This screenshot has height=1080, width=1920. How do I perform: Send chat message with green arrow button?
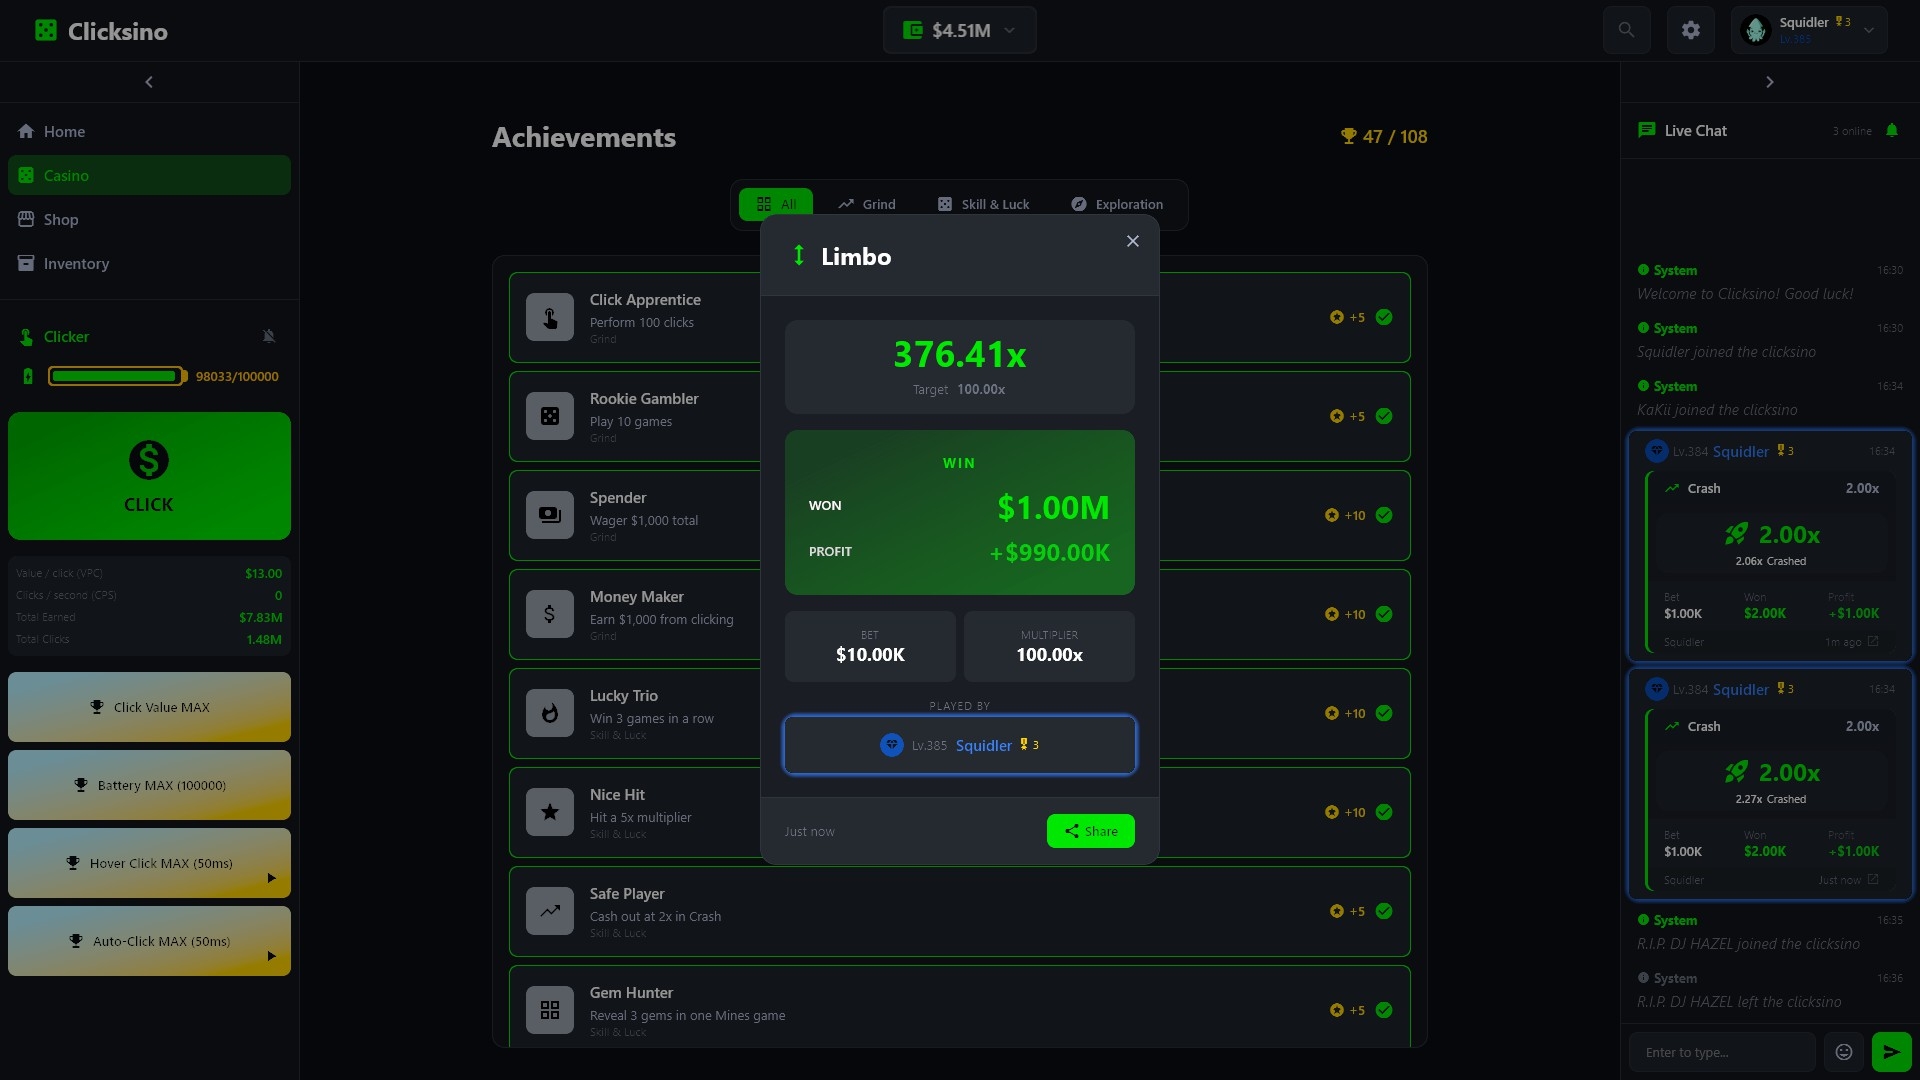pyautogui.click(x=1891, y=1052)
